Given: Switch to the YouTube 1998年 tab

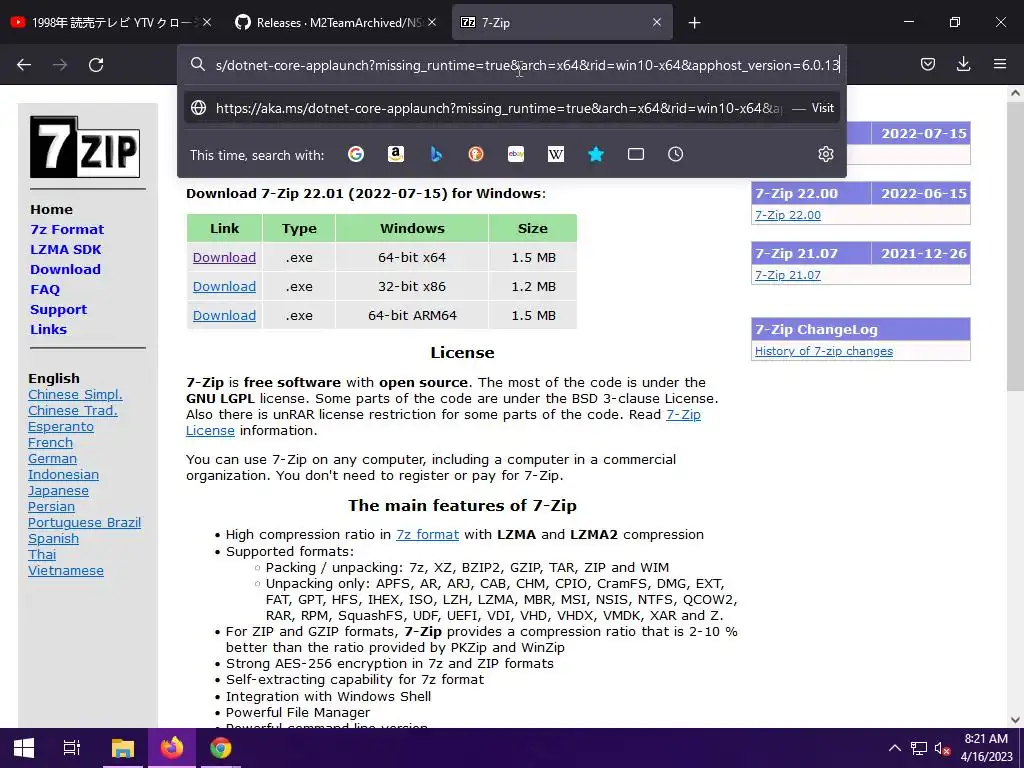Looking at the screenshot, I should point(111,23).
